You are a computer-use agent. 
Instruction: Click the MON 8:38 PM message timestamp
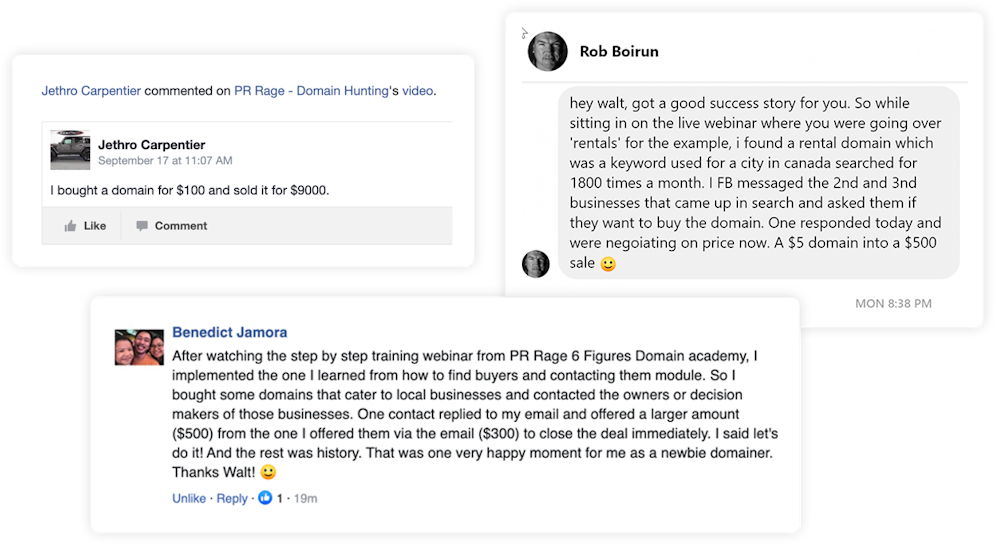(893, 303)
